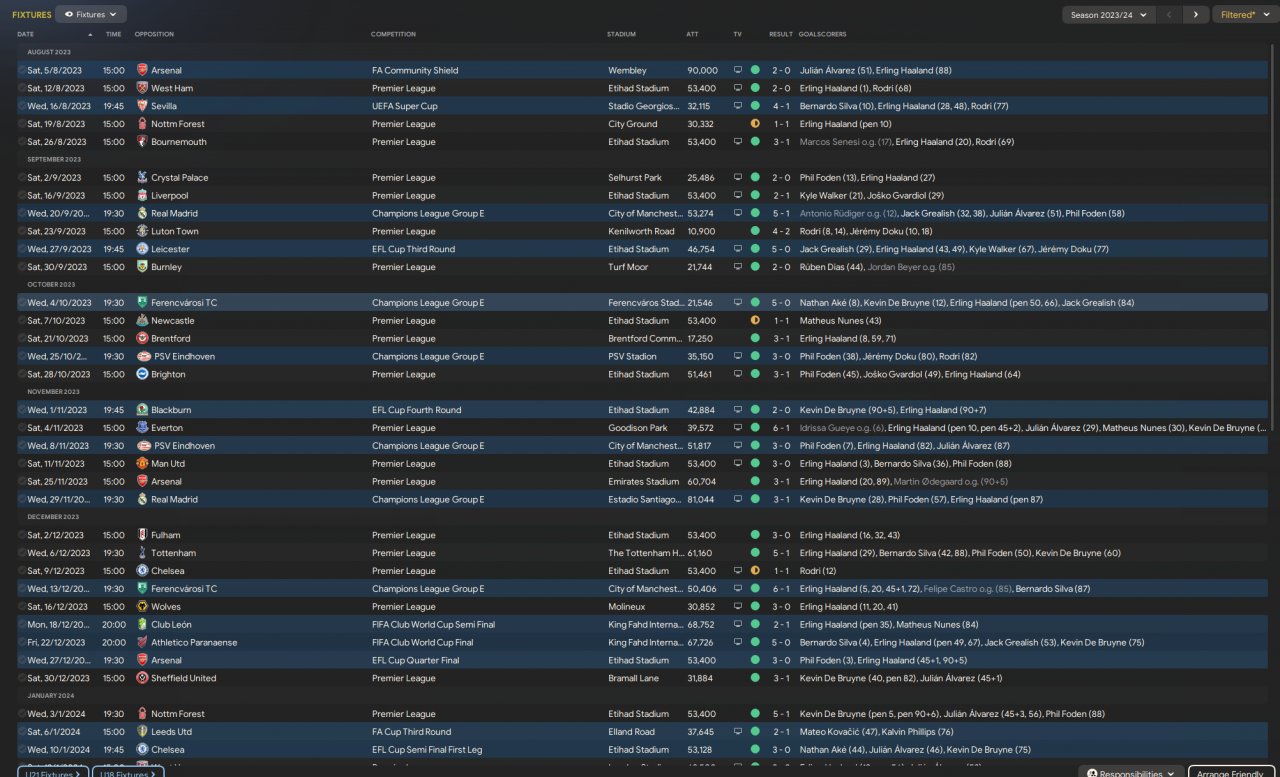Click the Brighton club badge
1280x777 pixels.
(142, 375)
